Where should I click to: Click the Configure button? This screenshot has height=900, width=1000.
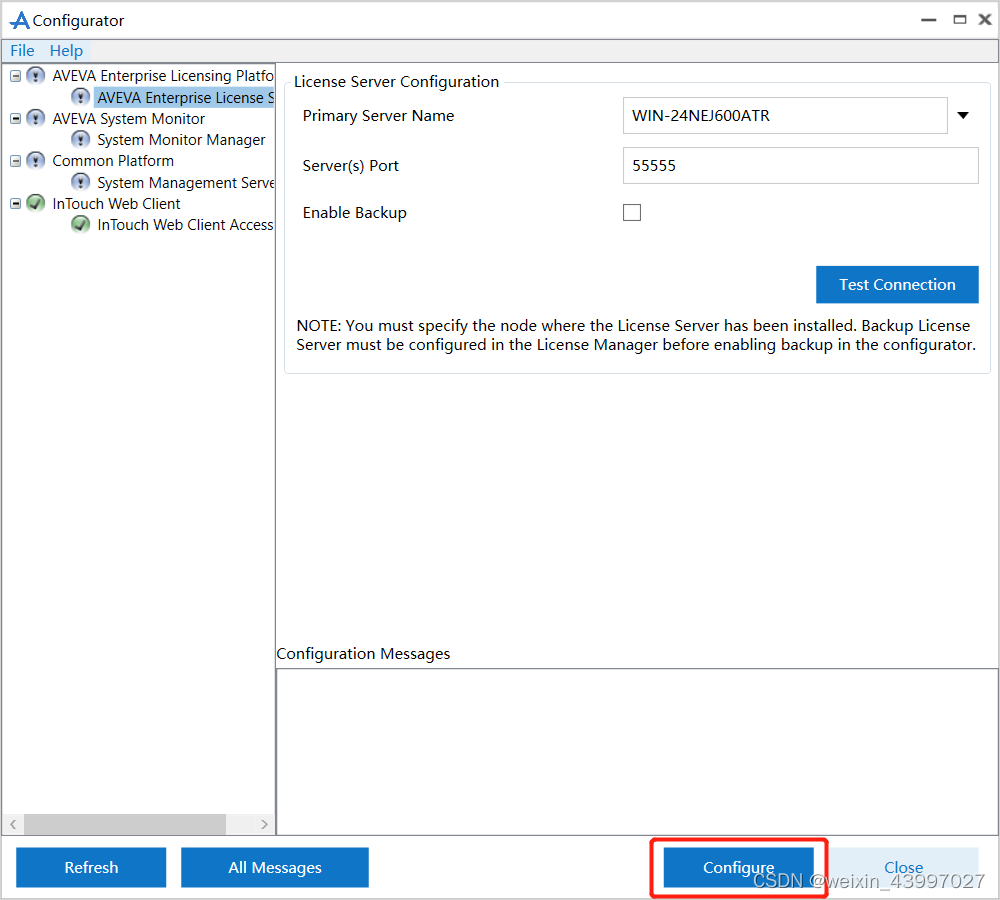pyautogui.click(x=739, y=867)
